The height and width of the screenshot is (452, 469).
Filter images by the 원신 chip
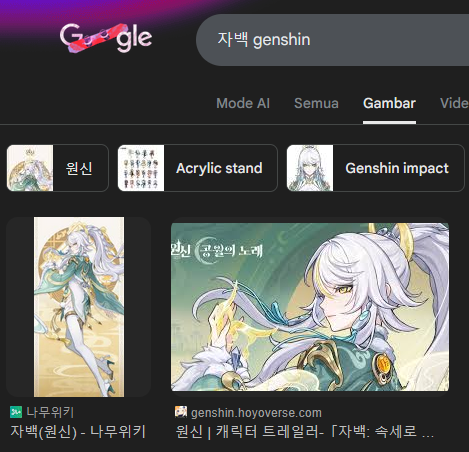coord(58,168)
